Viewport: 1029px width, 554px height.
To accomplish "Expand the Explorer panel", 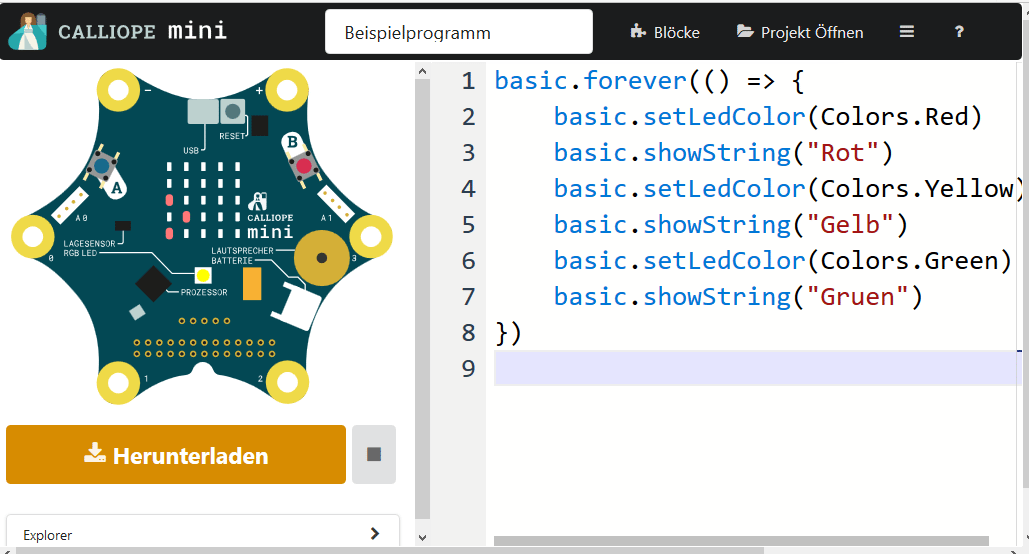I will click(203, 534).
